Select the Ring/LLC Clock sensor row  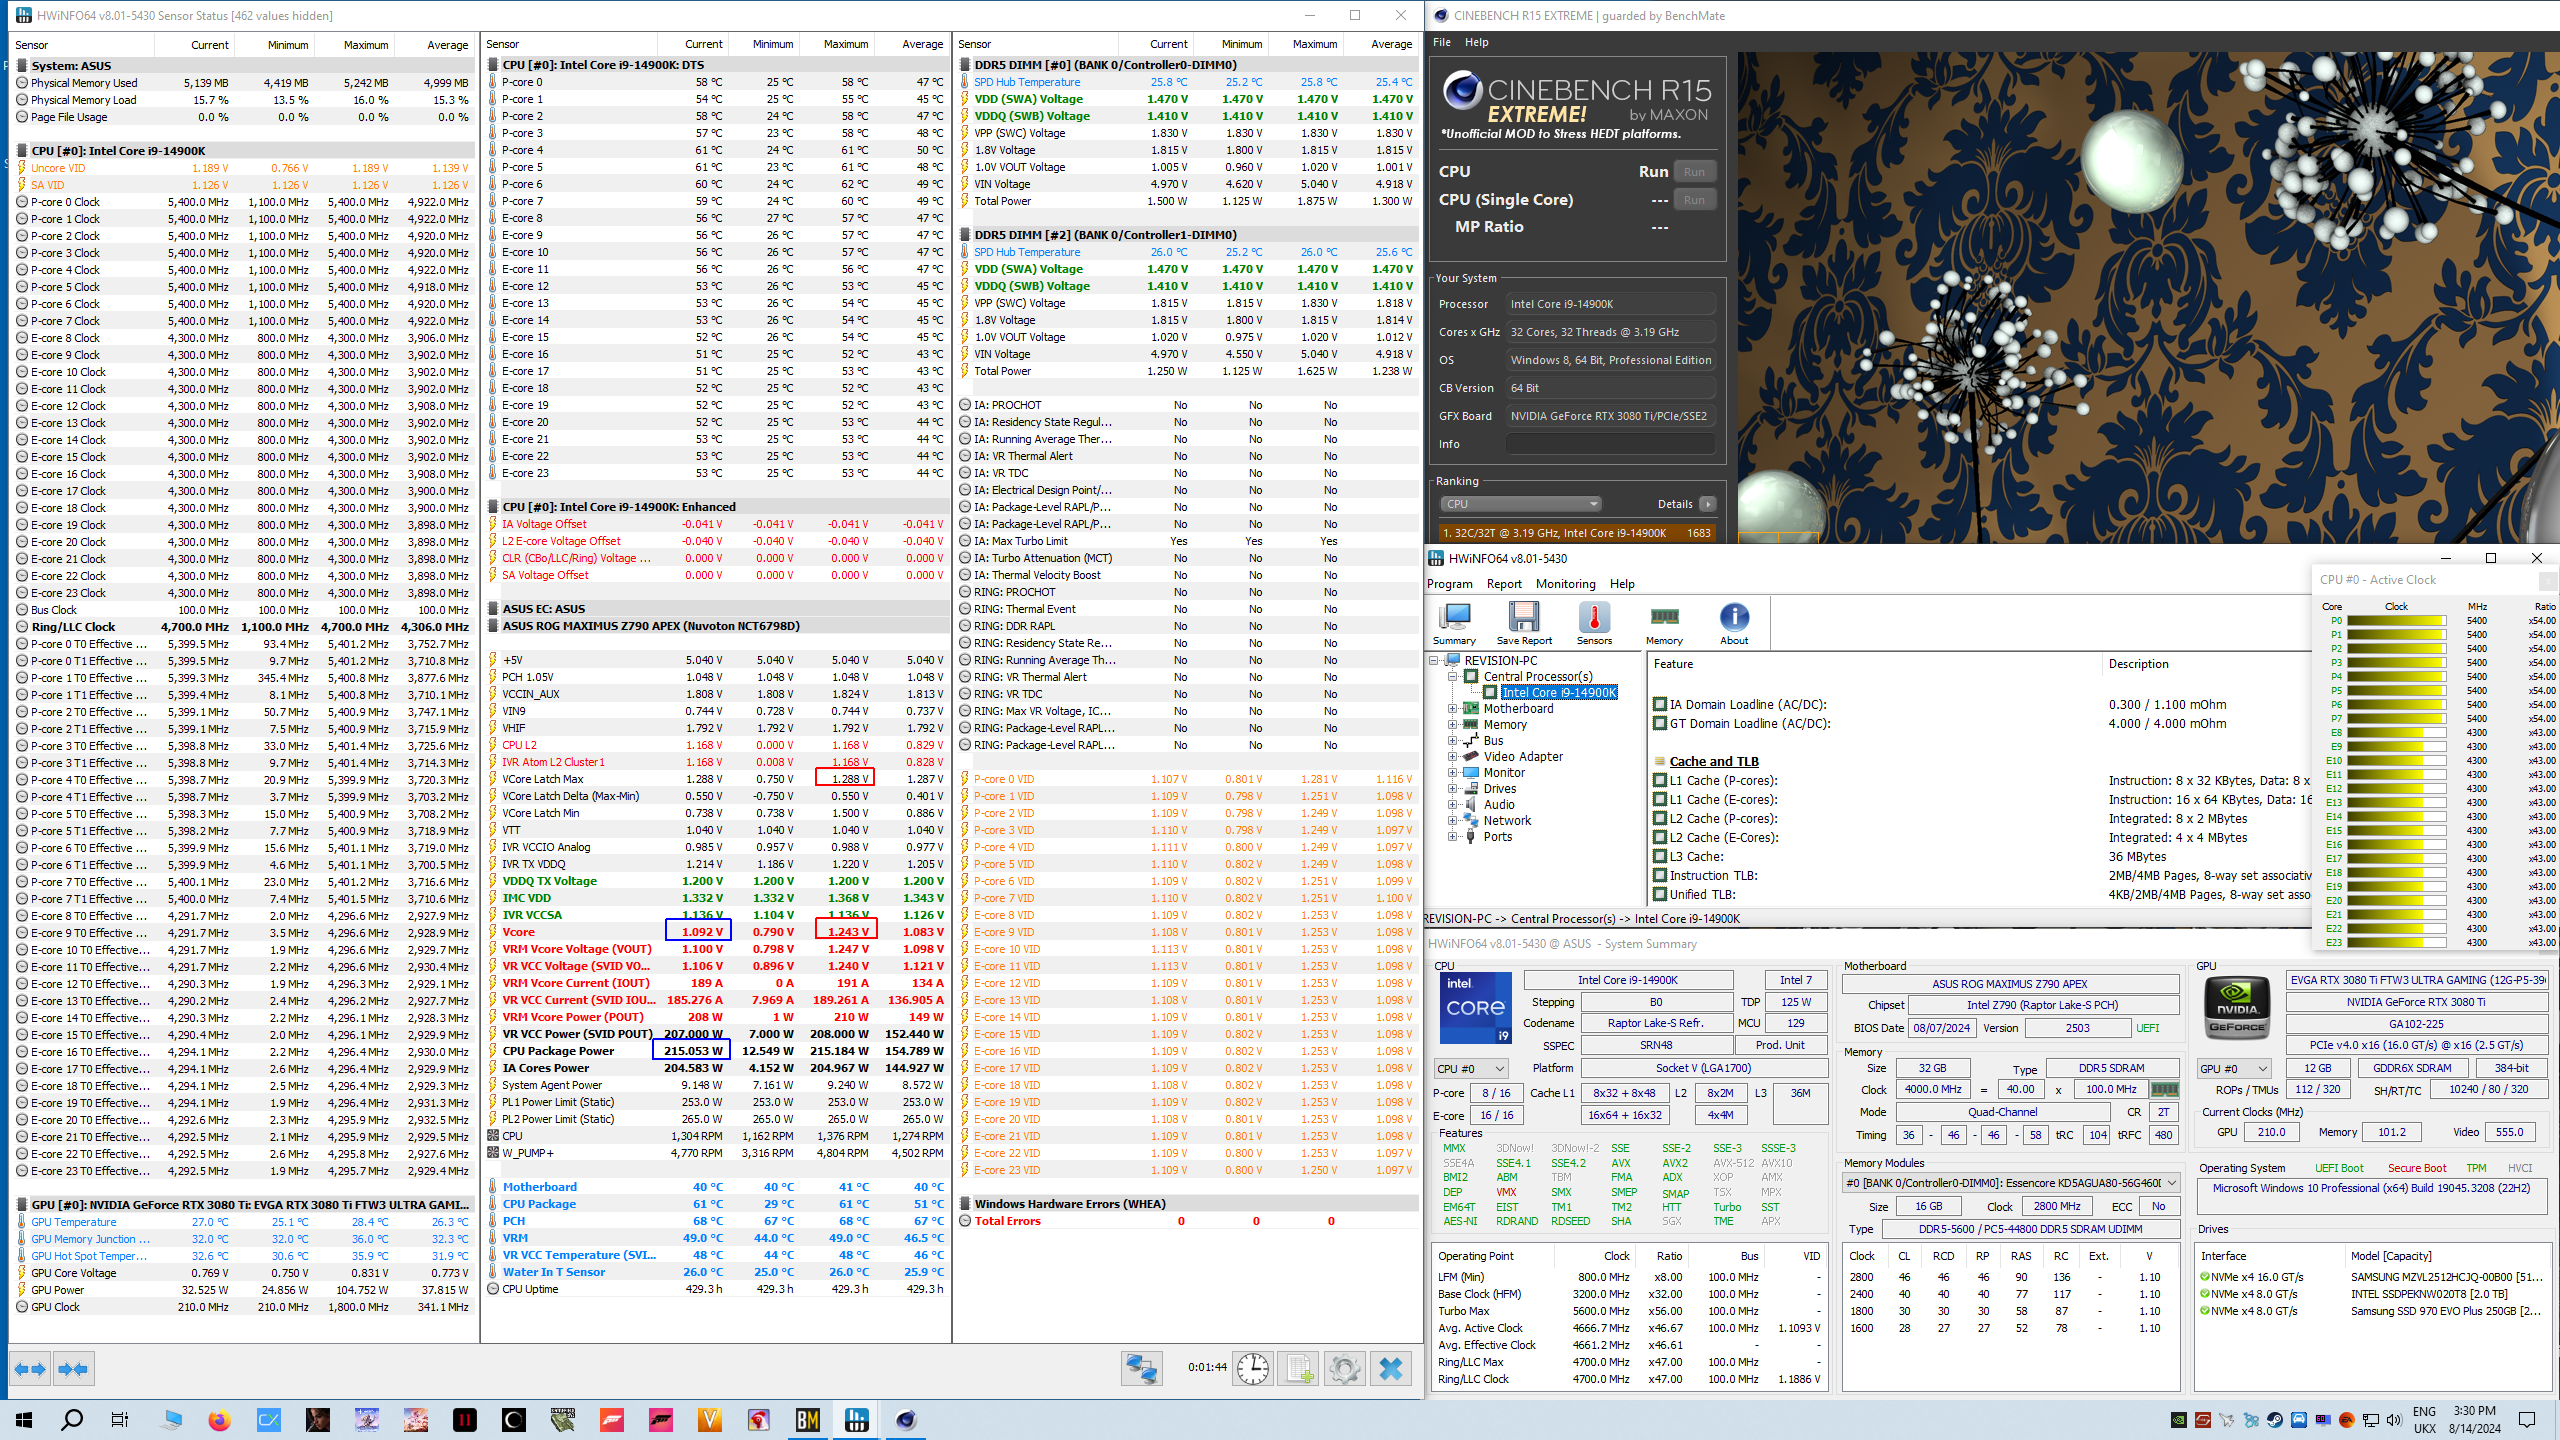point(243,627)
